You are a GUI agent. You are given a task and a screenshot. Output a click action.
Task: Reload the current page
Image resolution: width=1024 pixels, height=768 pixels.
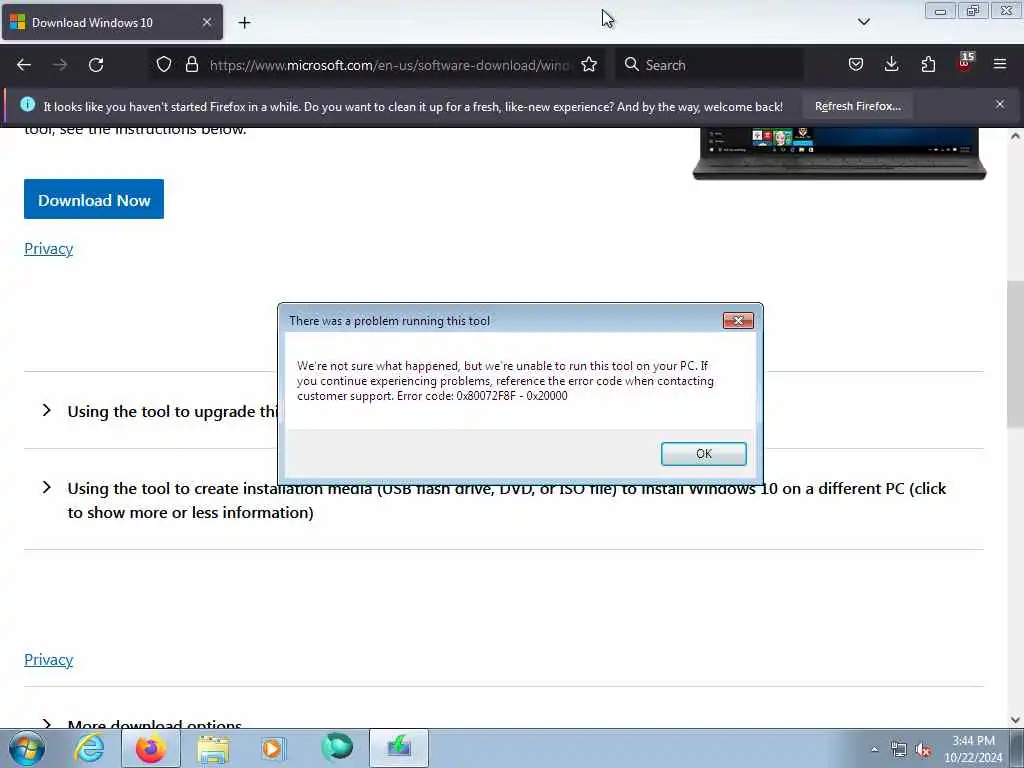[96, 65]
